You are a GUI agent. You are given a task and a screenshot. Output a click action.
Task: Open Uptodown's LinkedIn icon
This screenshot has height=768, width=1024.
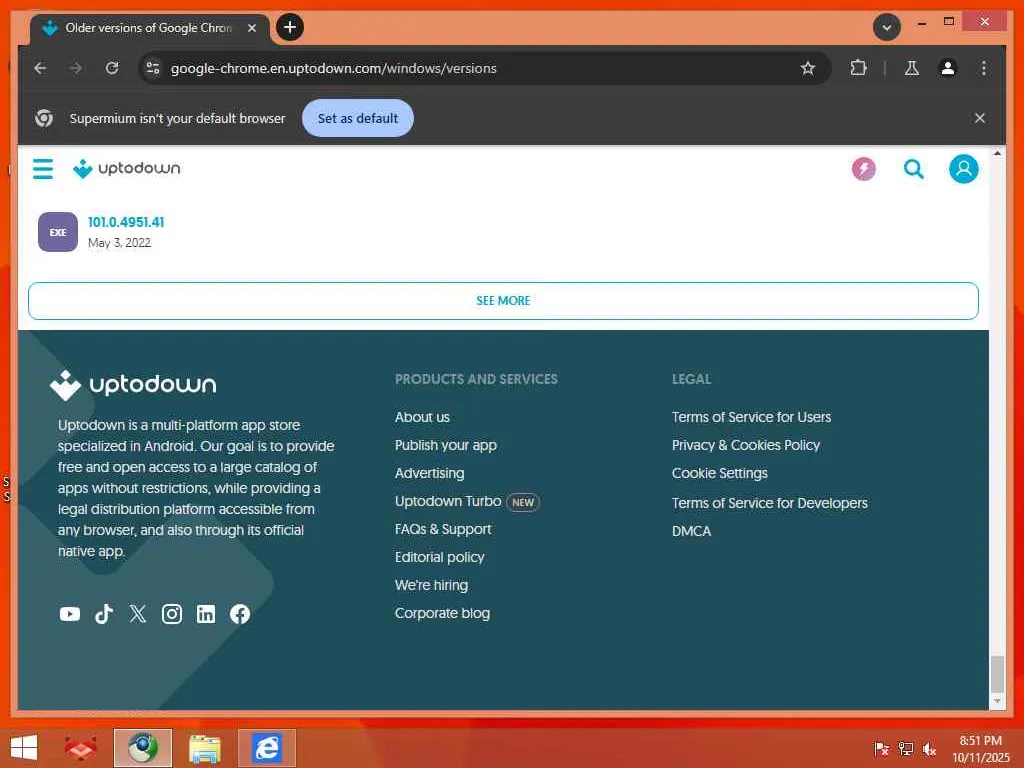click(x=206, y=614)
